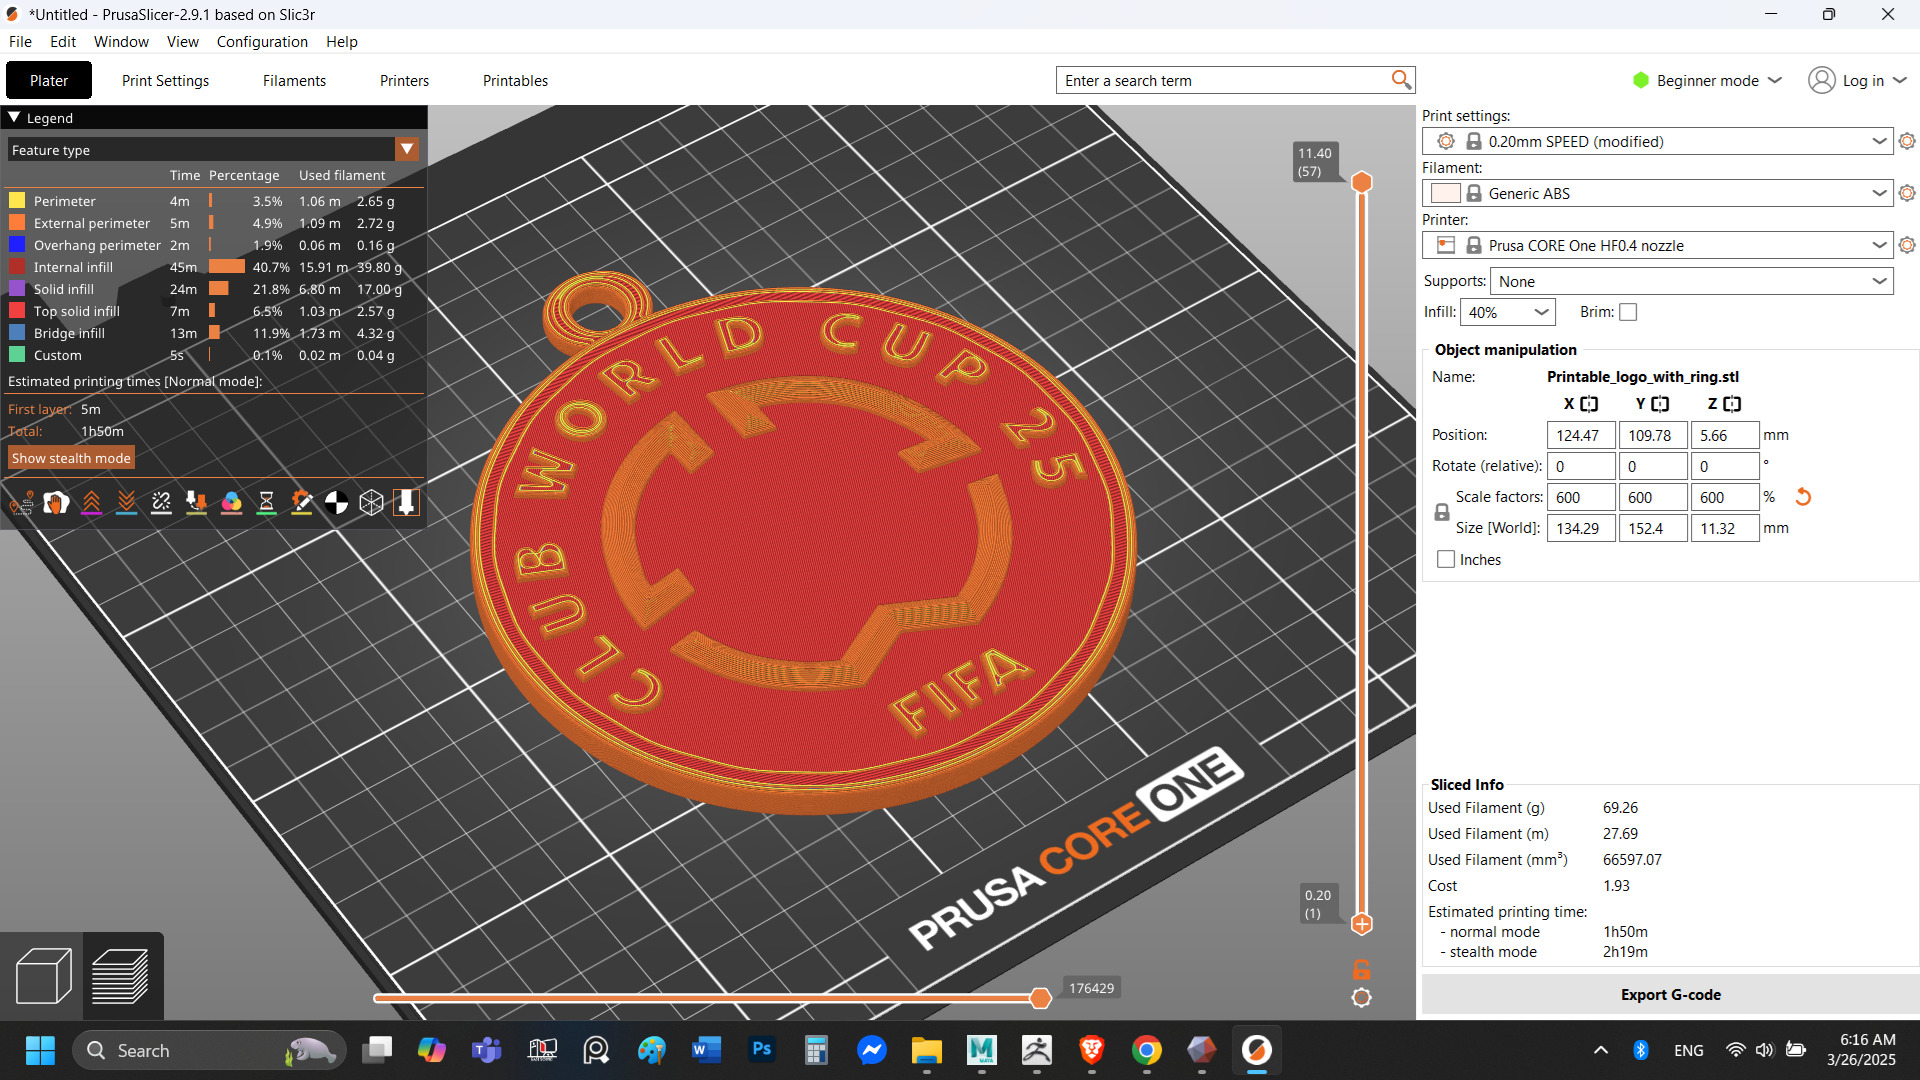This screenshot has width=1920, height=1080.
Task: Toggle tool changes icon in legend
Action: click(x=196, y=503)
